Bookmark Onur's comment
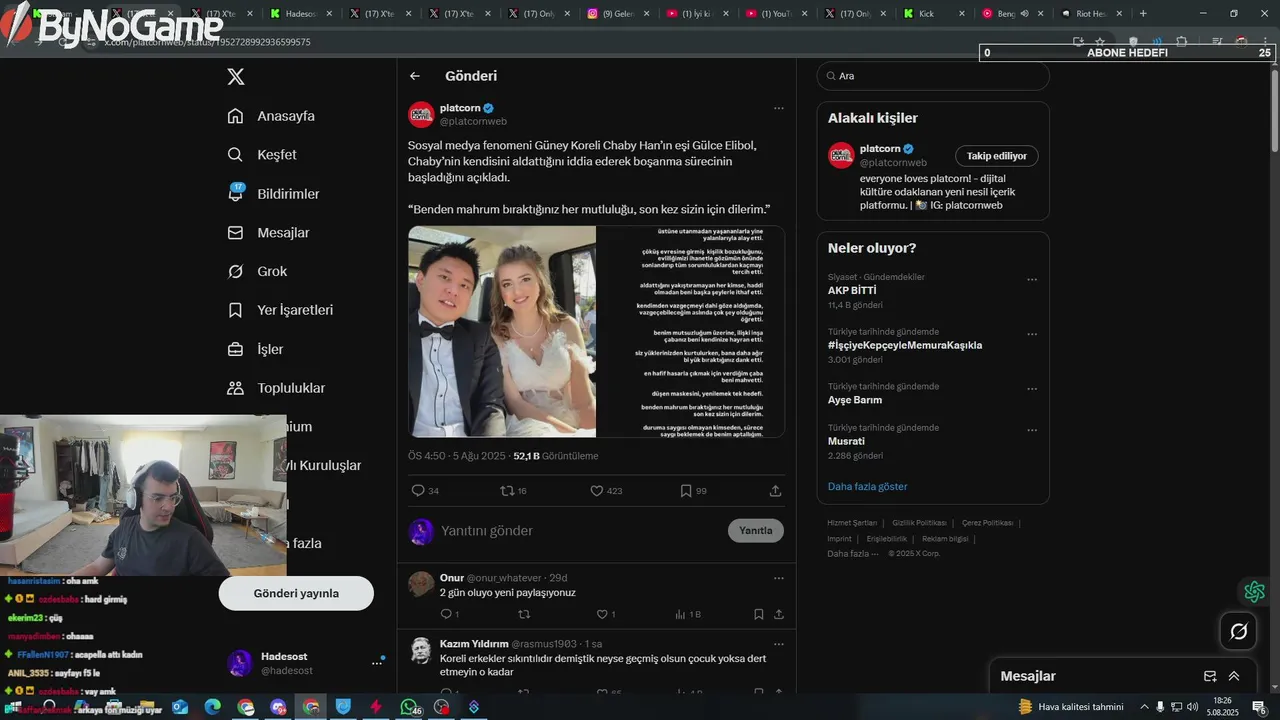This screenshot has height=720, width=1280. [x=758, y=614]
